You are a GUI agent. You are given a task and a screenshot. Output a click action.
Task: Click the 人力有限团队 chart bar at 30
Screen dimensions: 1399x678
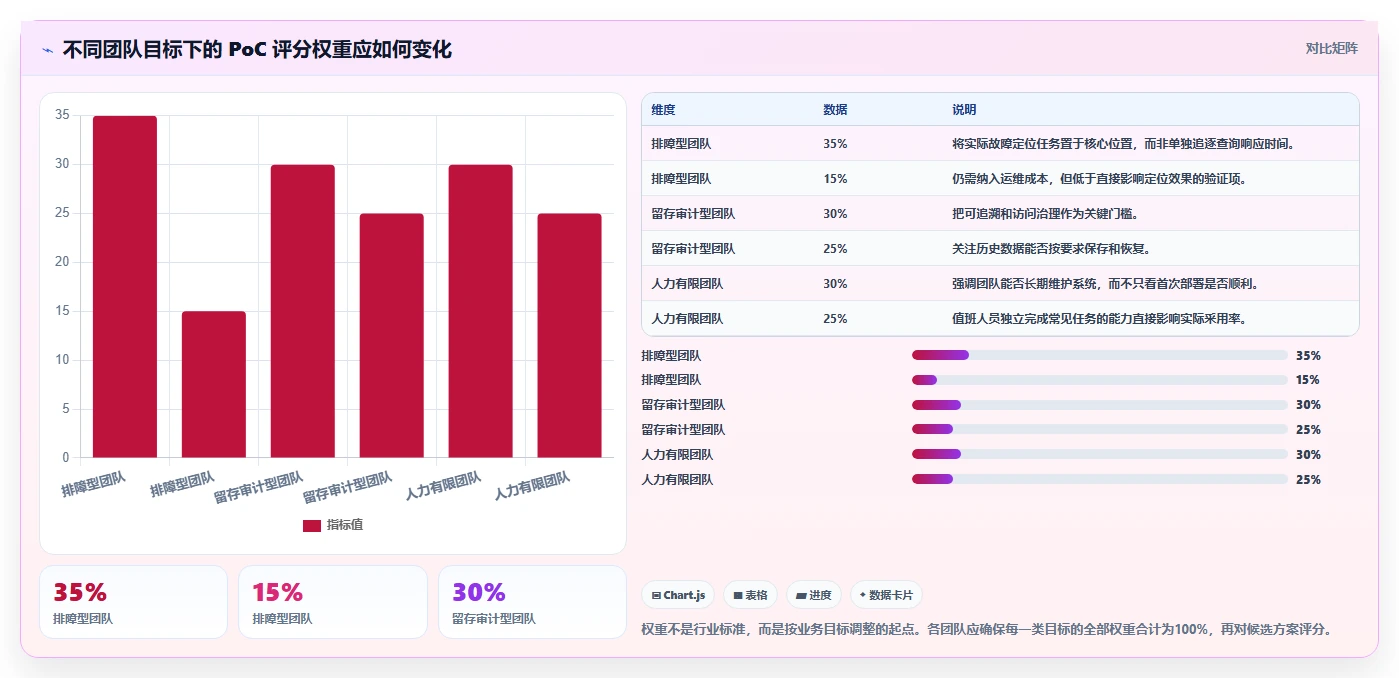pyautogui.click(x=481, y=311)
